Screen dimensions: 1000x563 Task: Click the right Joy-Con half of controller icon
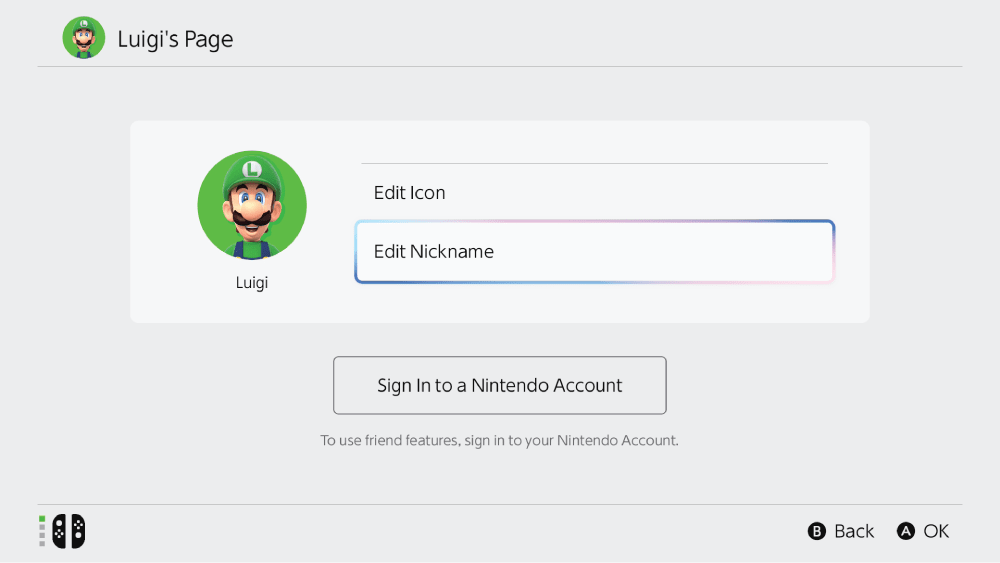coord(77,531)
